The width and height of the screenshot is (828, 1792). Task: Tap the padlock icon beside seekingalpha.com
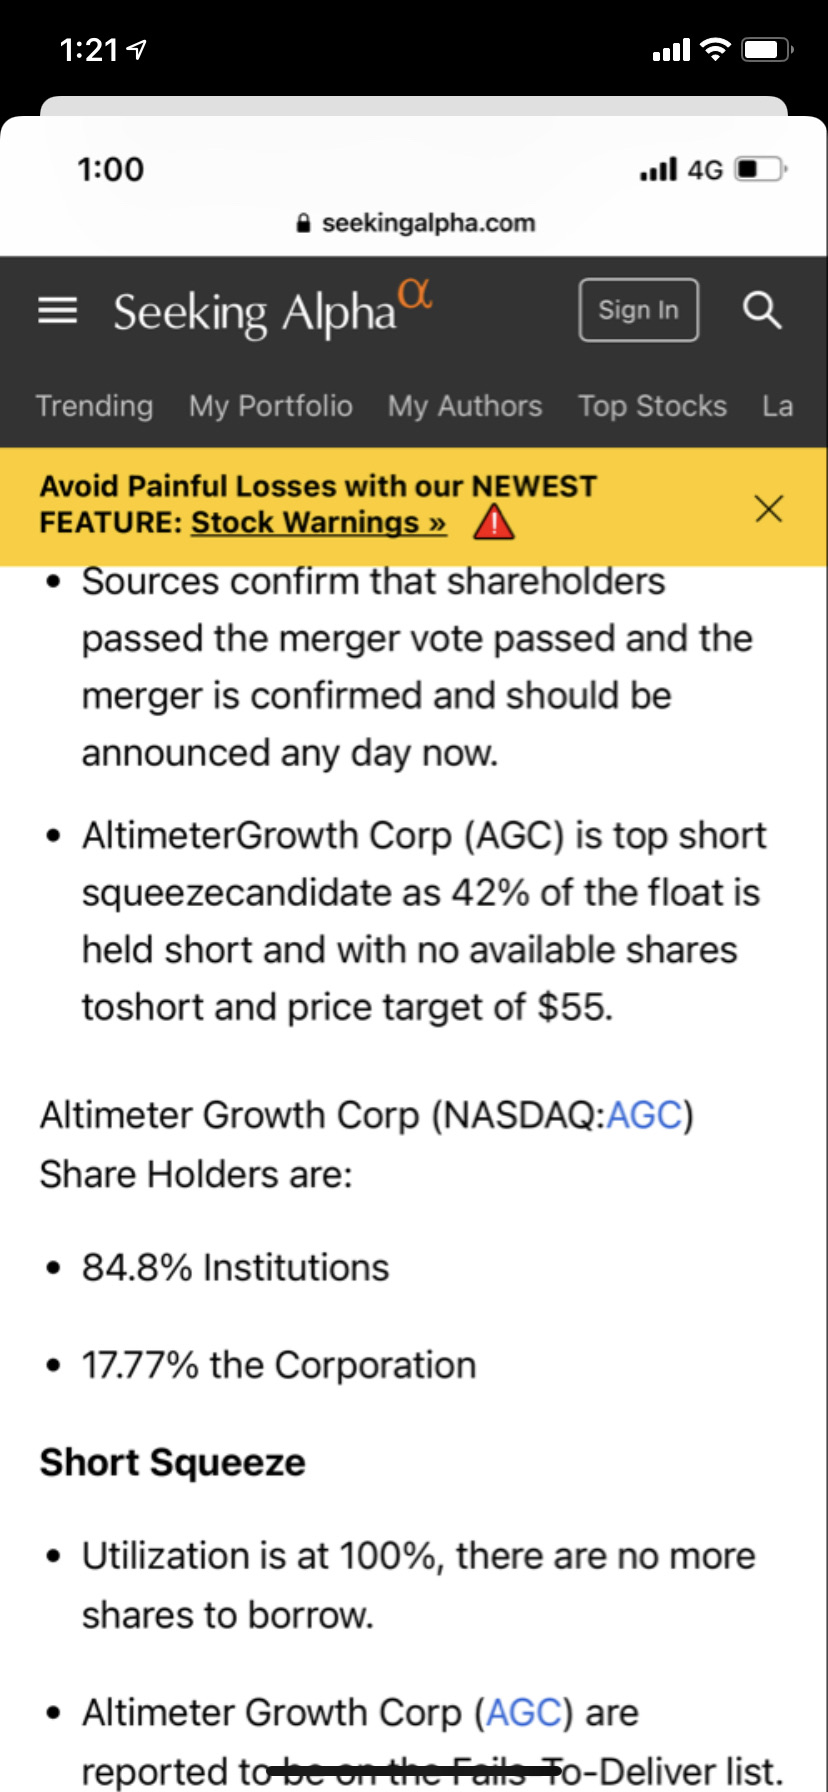point(304,223)
